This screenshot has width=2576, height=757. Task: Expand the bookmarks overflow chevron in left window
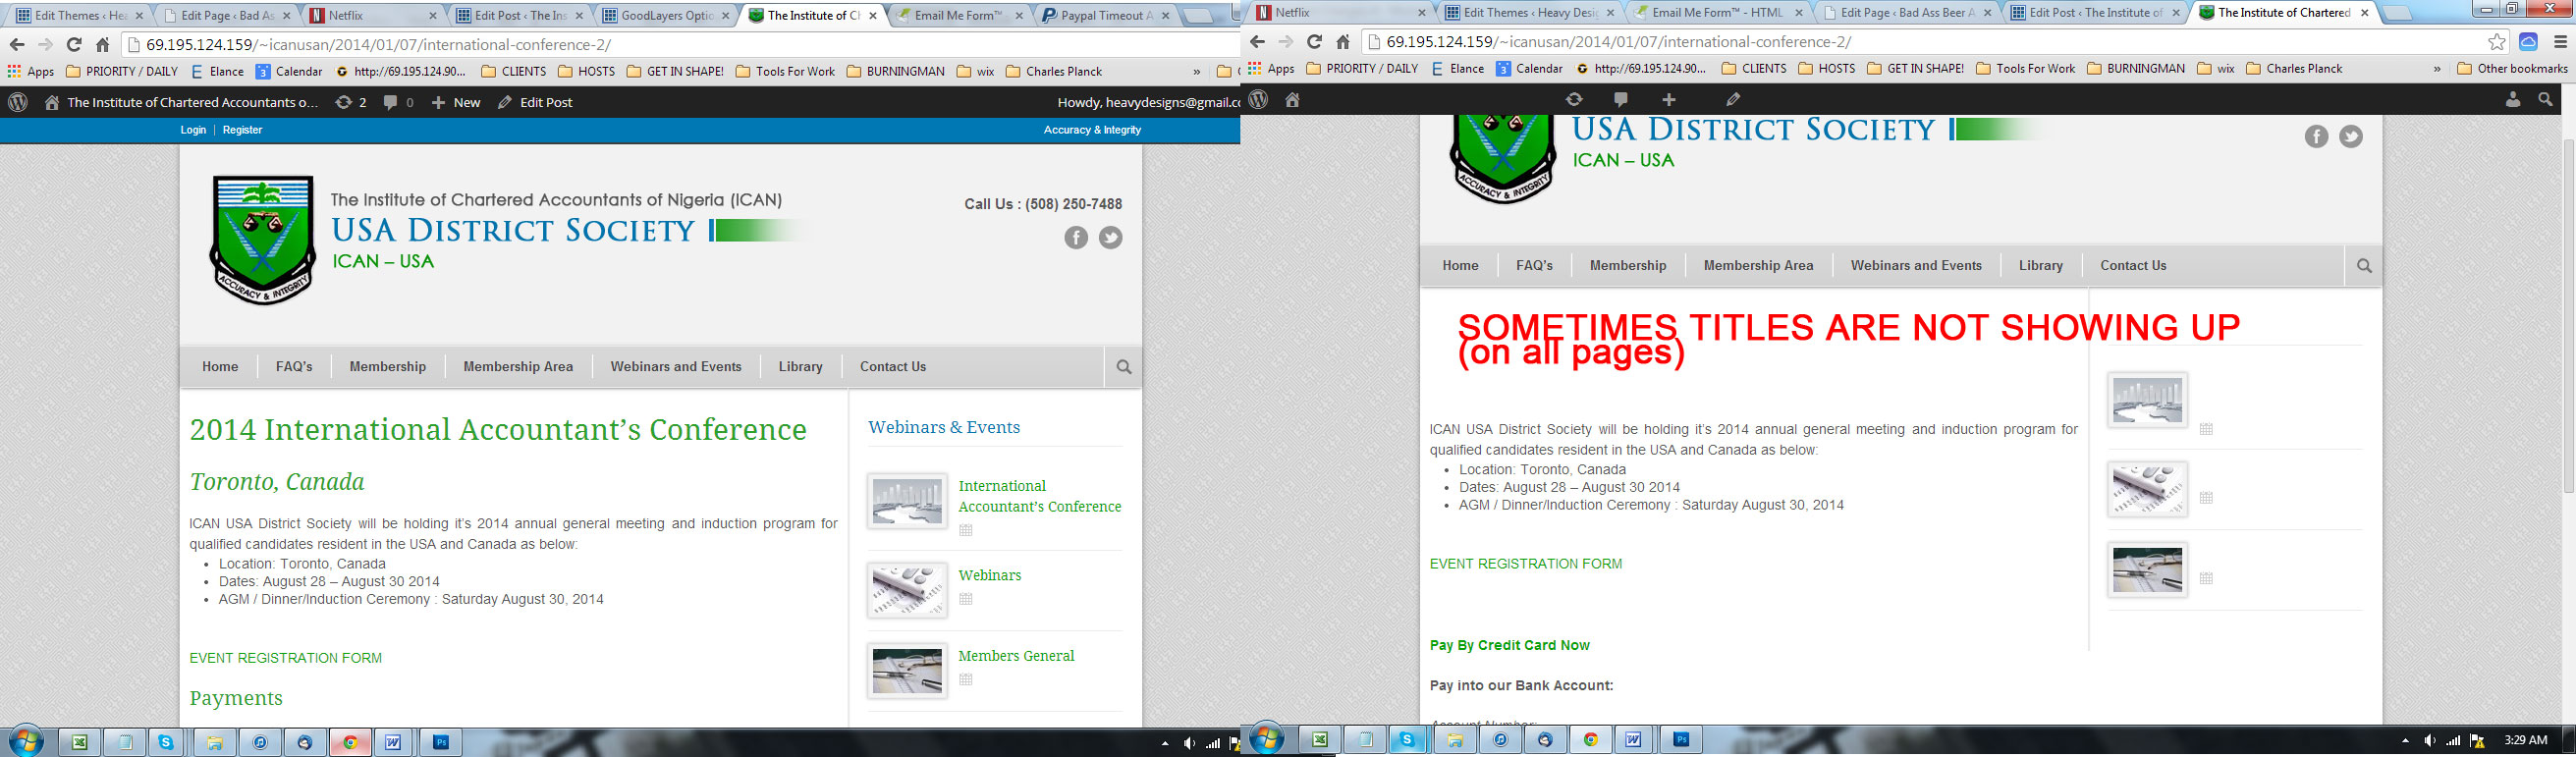point(1196,72)
